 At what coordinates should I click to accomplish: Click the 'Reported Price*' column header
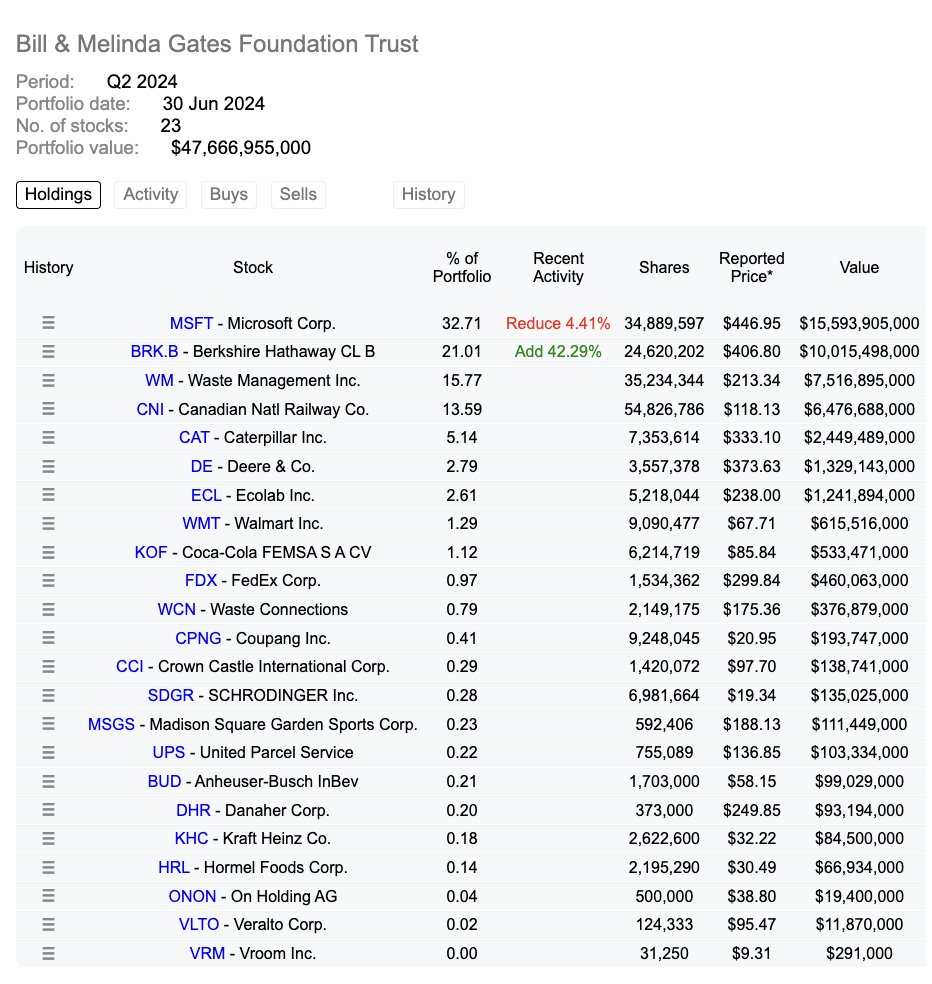click(752, 267)
